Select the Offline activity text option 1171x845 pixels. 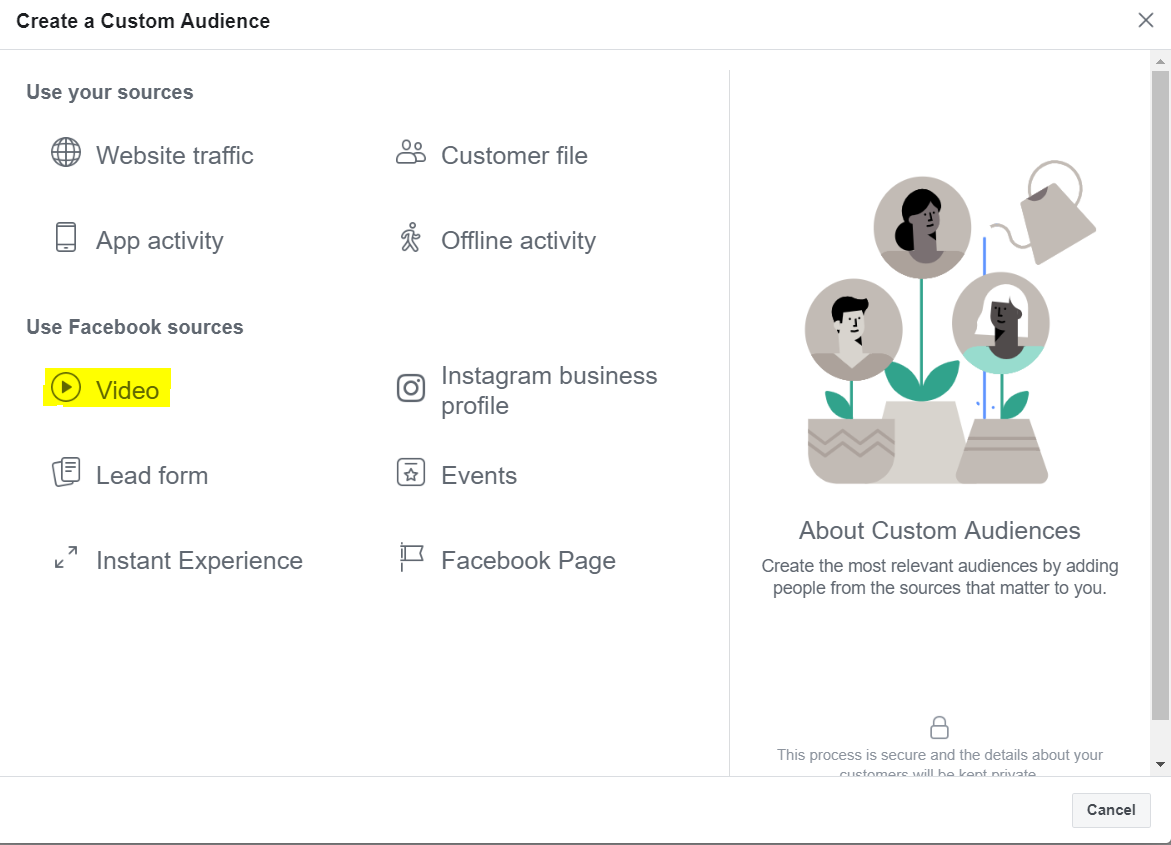pyautogui.click(x=518, y=241)
